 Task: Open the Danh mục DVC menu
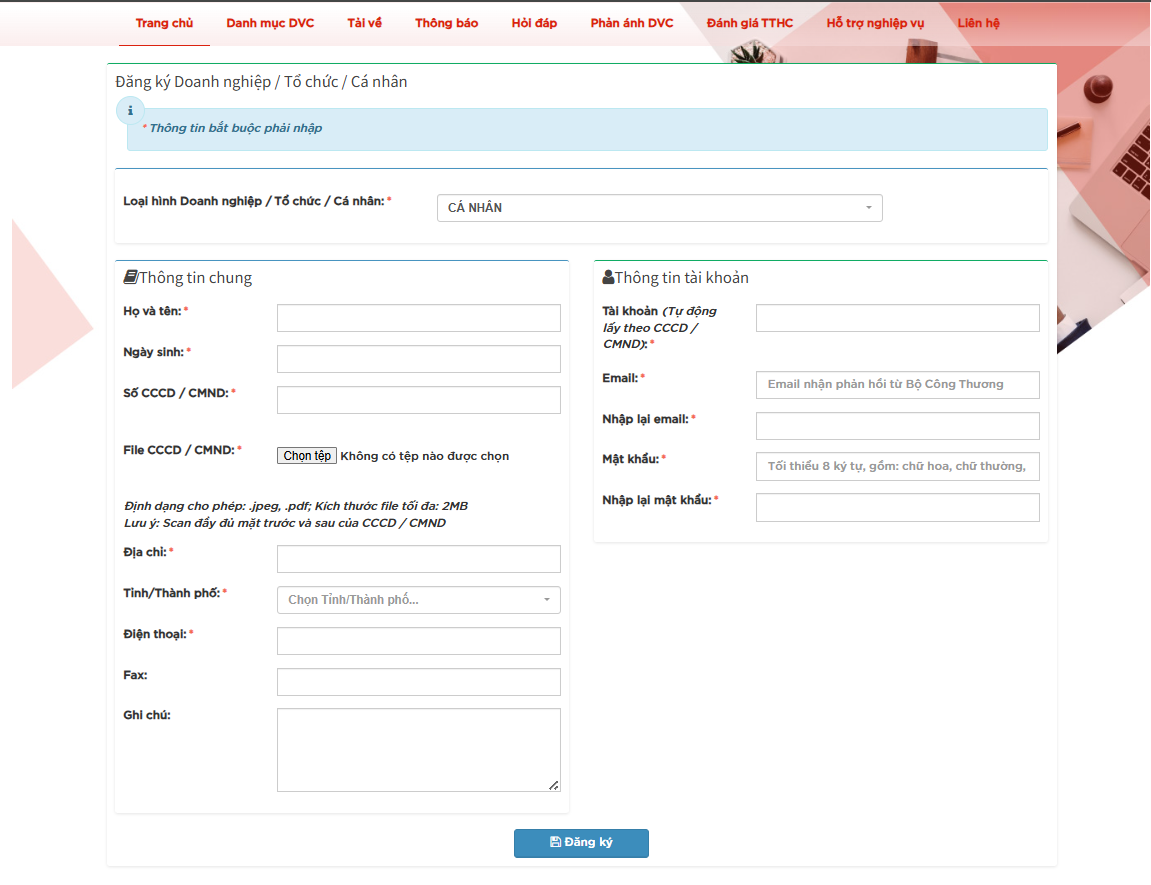click(270, 23)
